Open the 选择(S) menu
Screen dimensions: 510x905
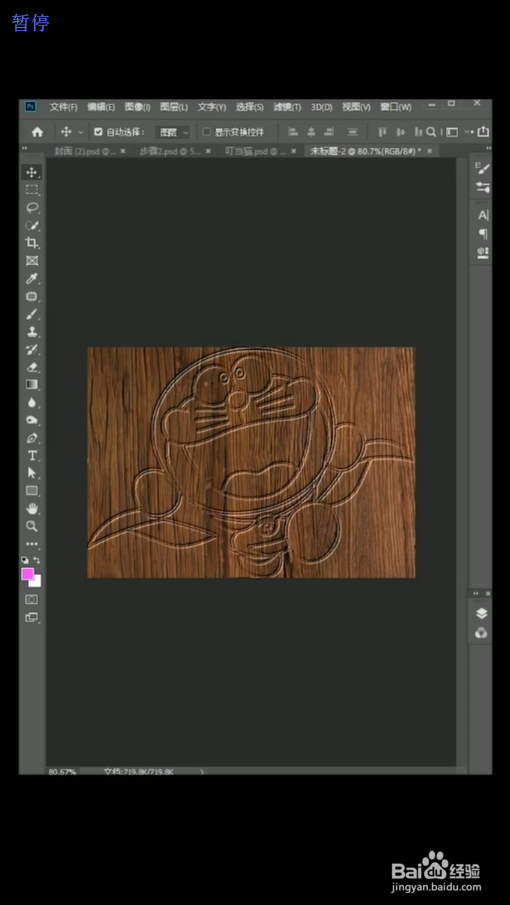coord(249,107)
